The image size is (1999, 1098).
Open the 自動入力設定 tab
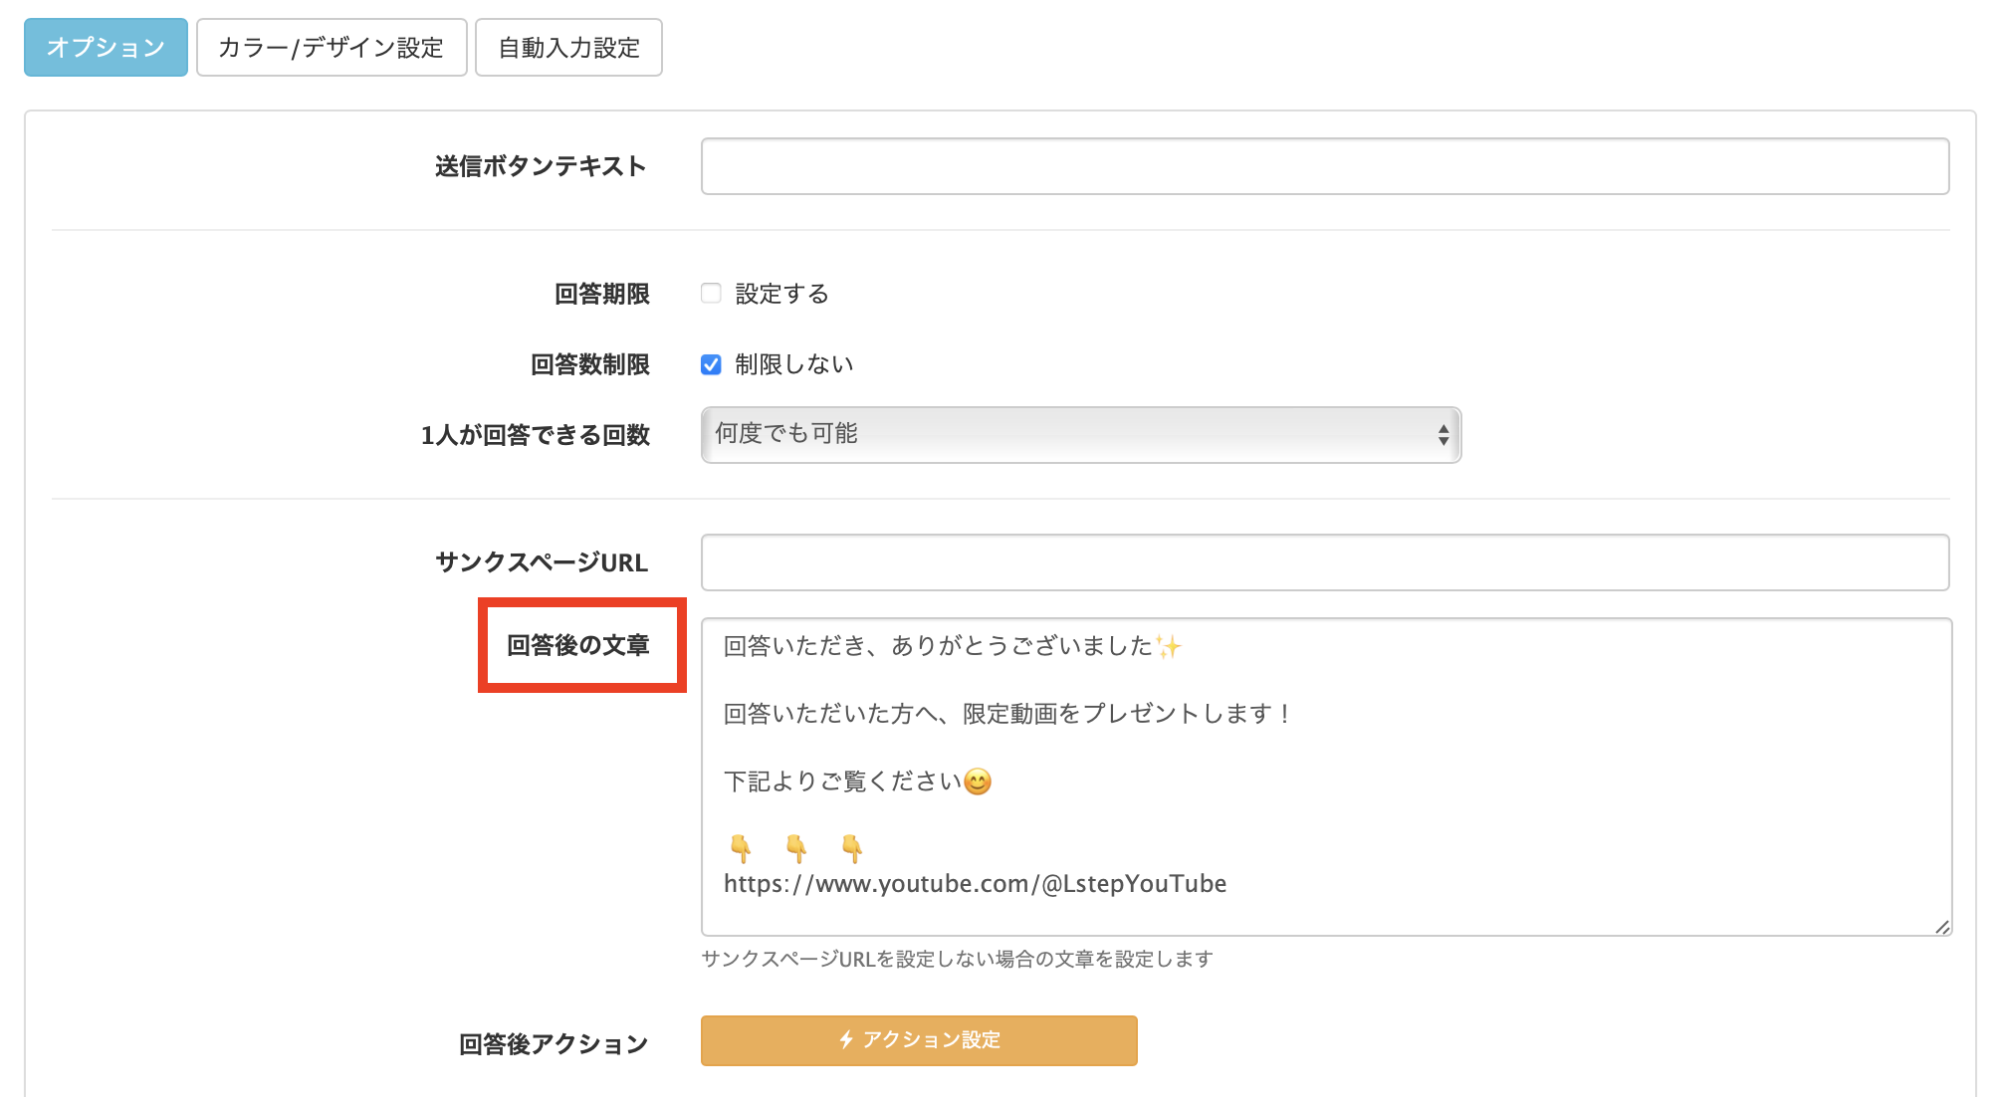point(568,47)
